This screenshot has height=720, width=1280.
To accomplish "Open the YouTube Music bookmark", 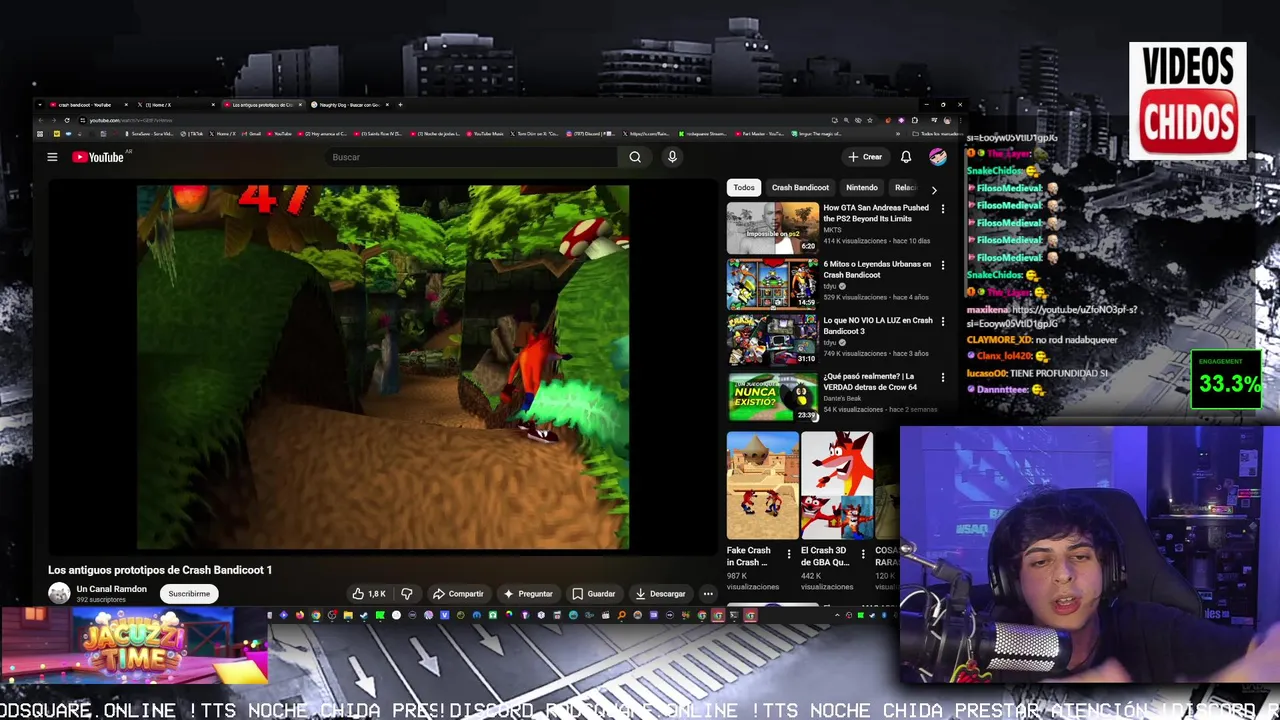I will (x=484, y=133).
